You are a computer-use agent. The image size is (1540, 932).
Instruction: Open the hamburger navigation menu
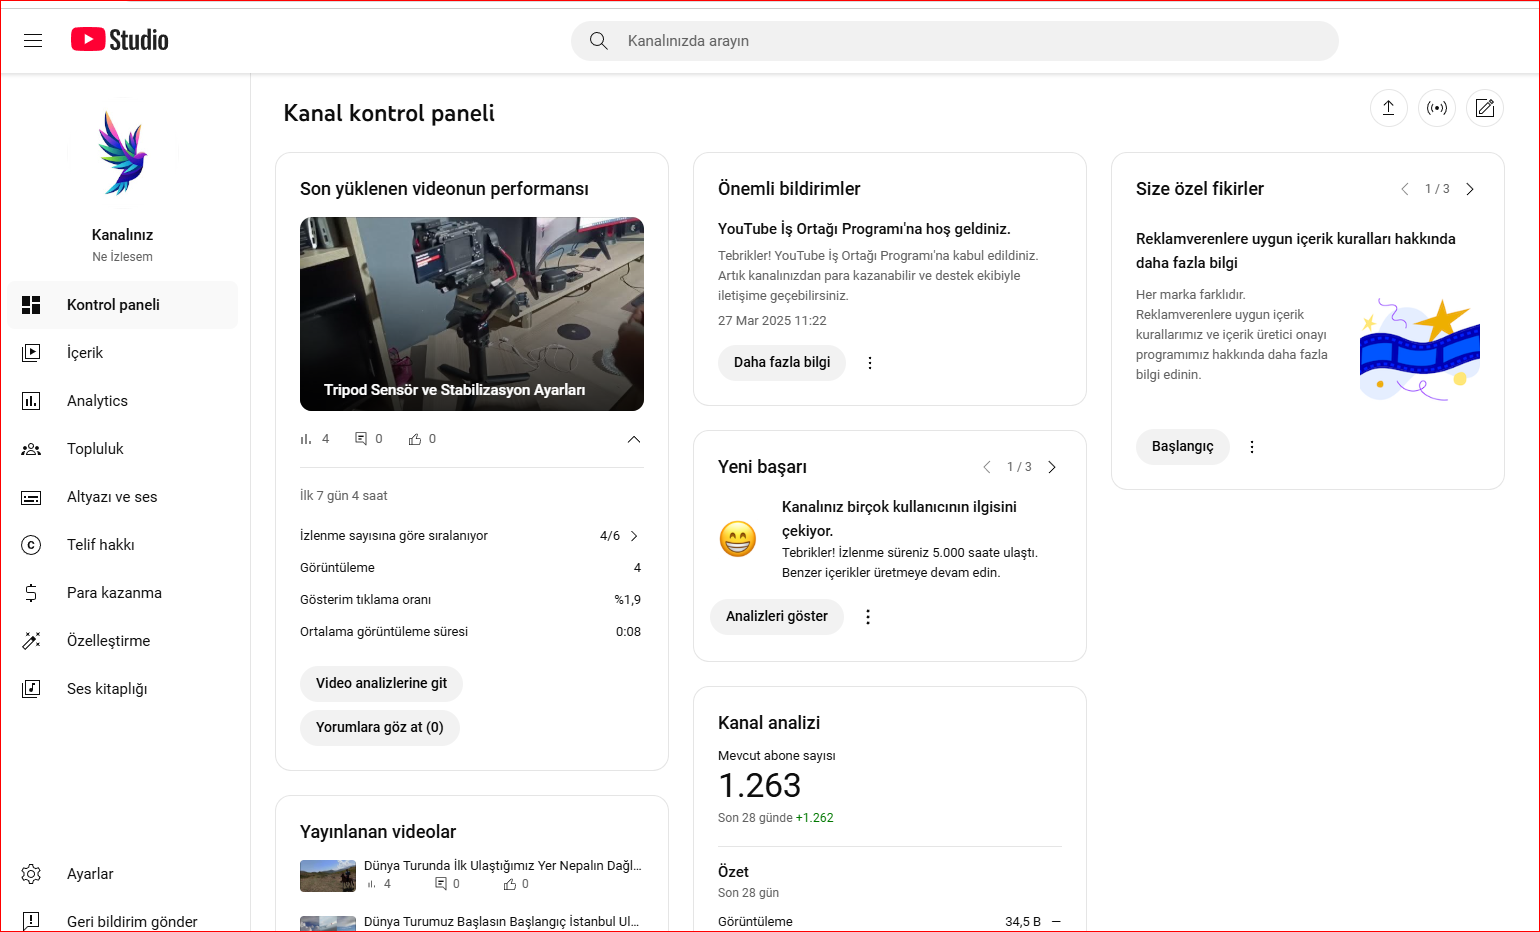(33, 40)
